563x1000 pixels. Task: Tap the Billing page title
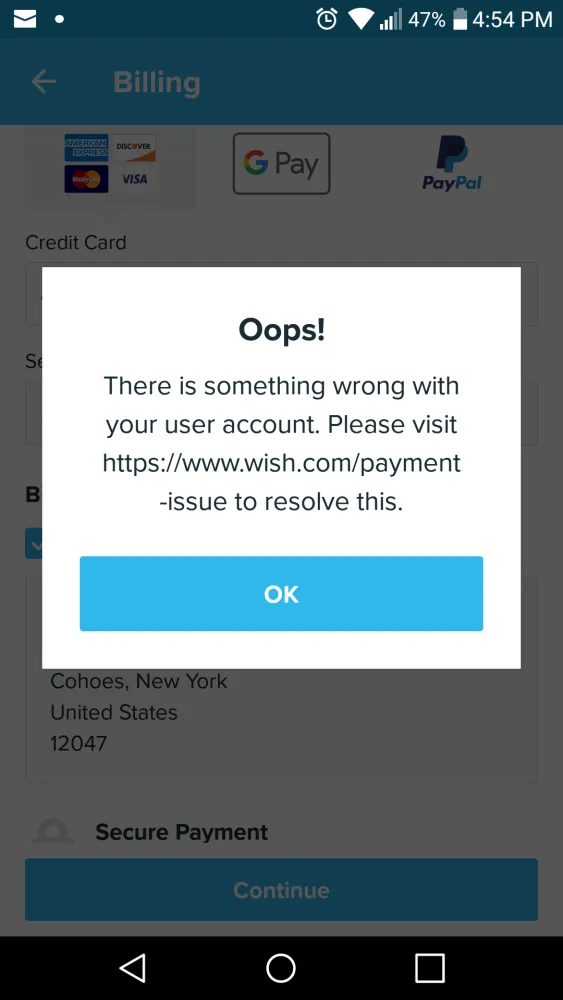tap(157, 82)
